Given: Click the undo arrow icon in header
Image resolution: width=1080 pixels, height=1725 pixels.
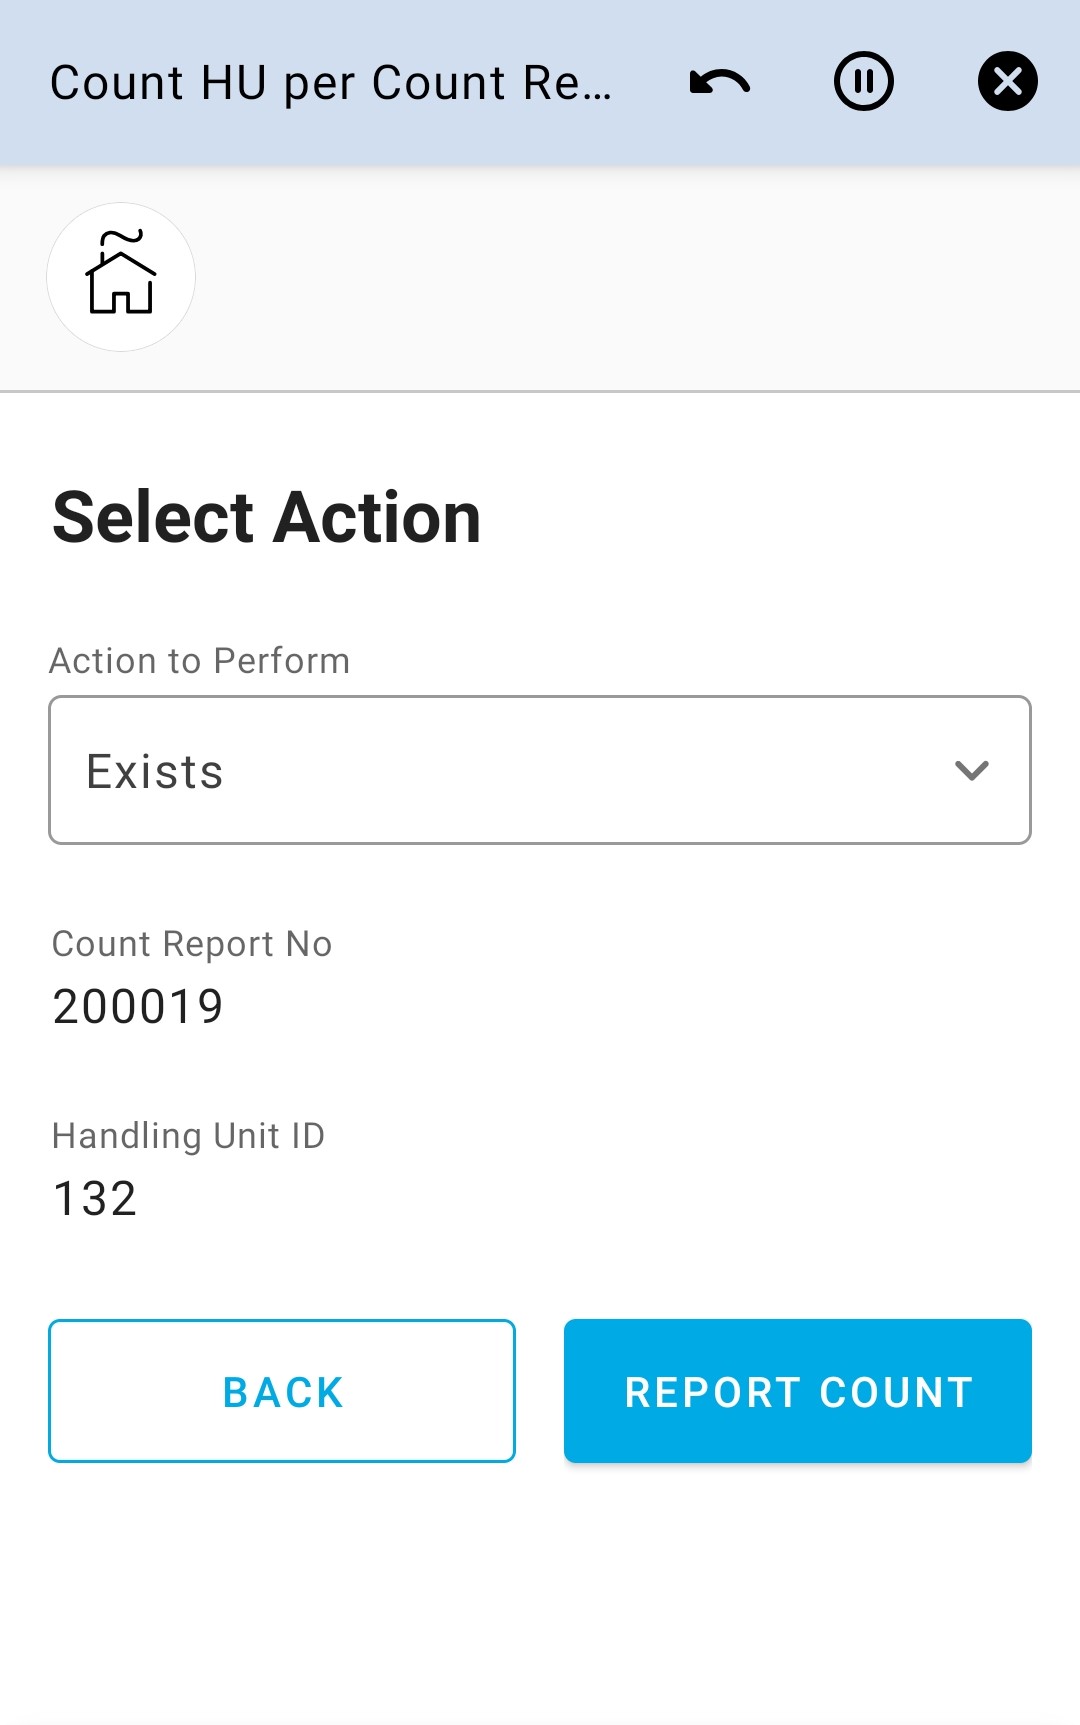Looking at the screenshot, I should 720,82.
